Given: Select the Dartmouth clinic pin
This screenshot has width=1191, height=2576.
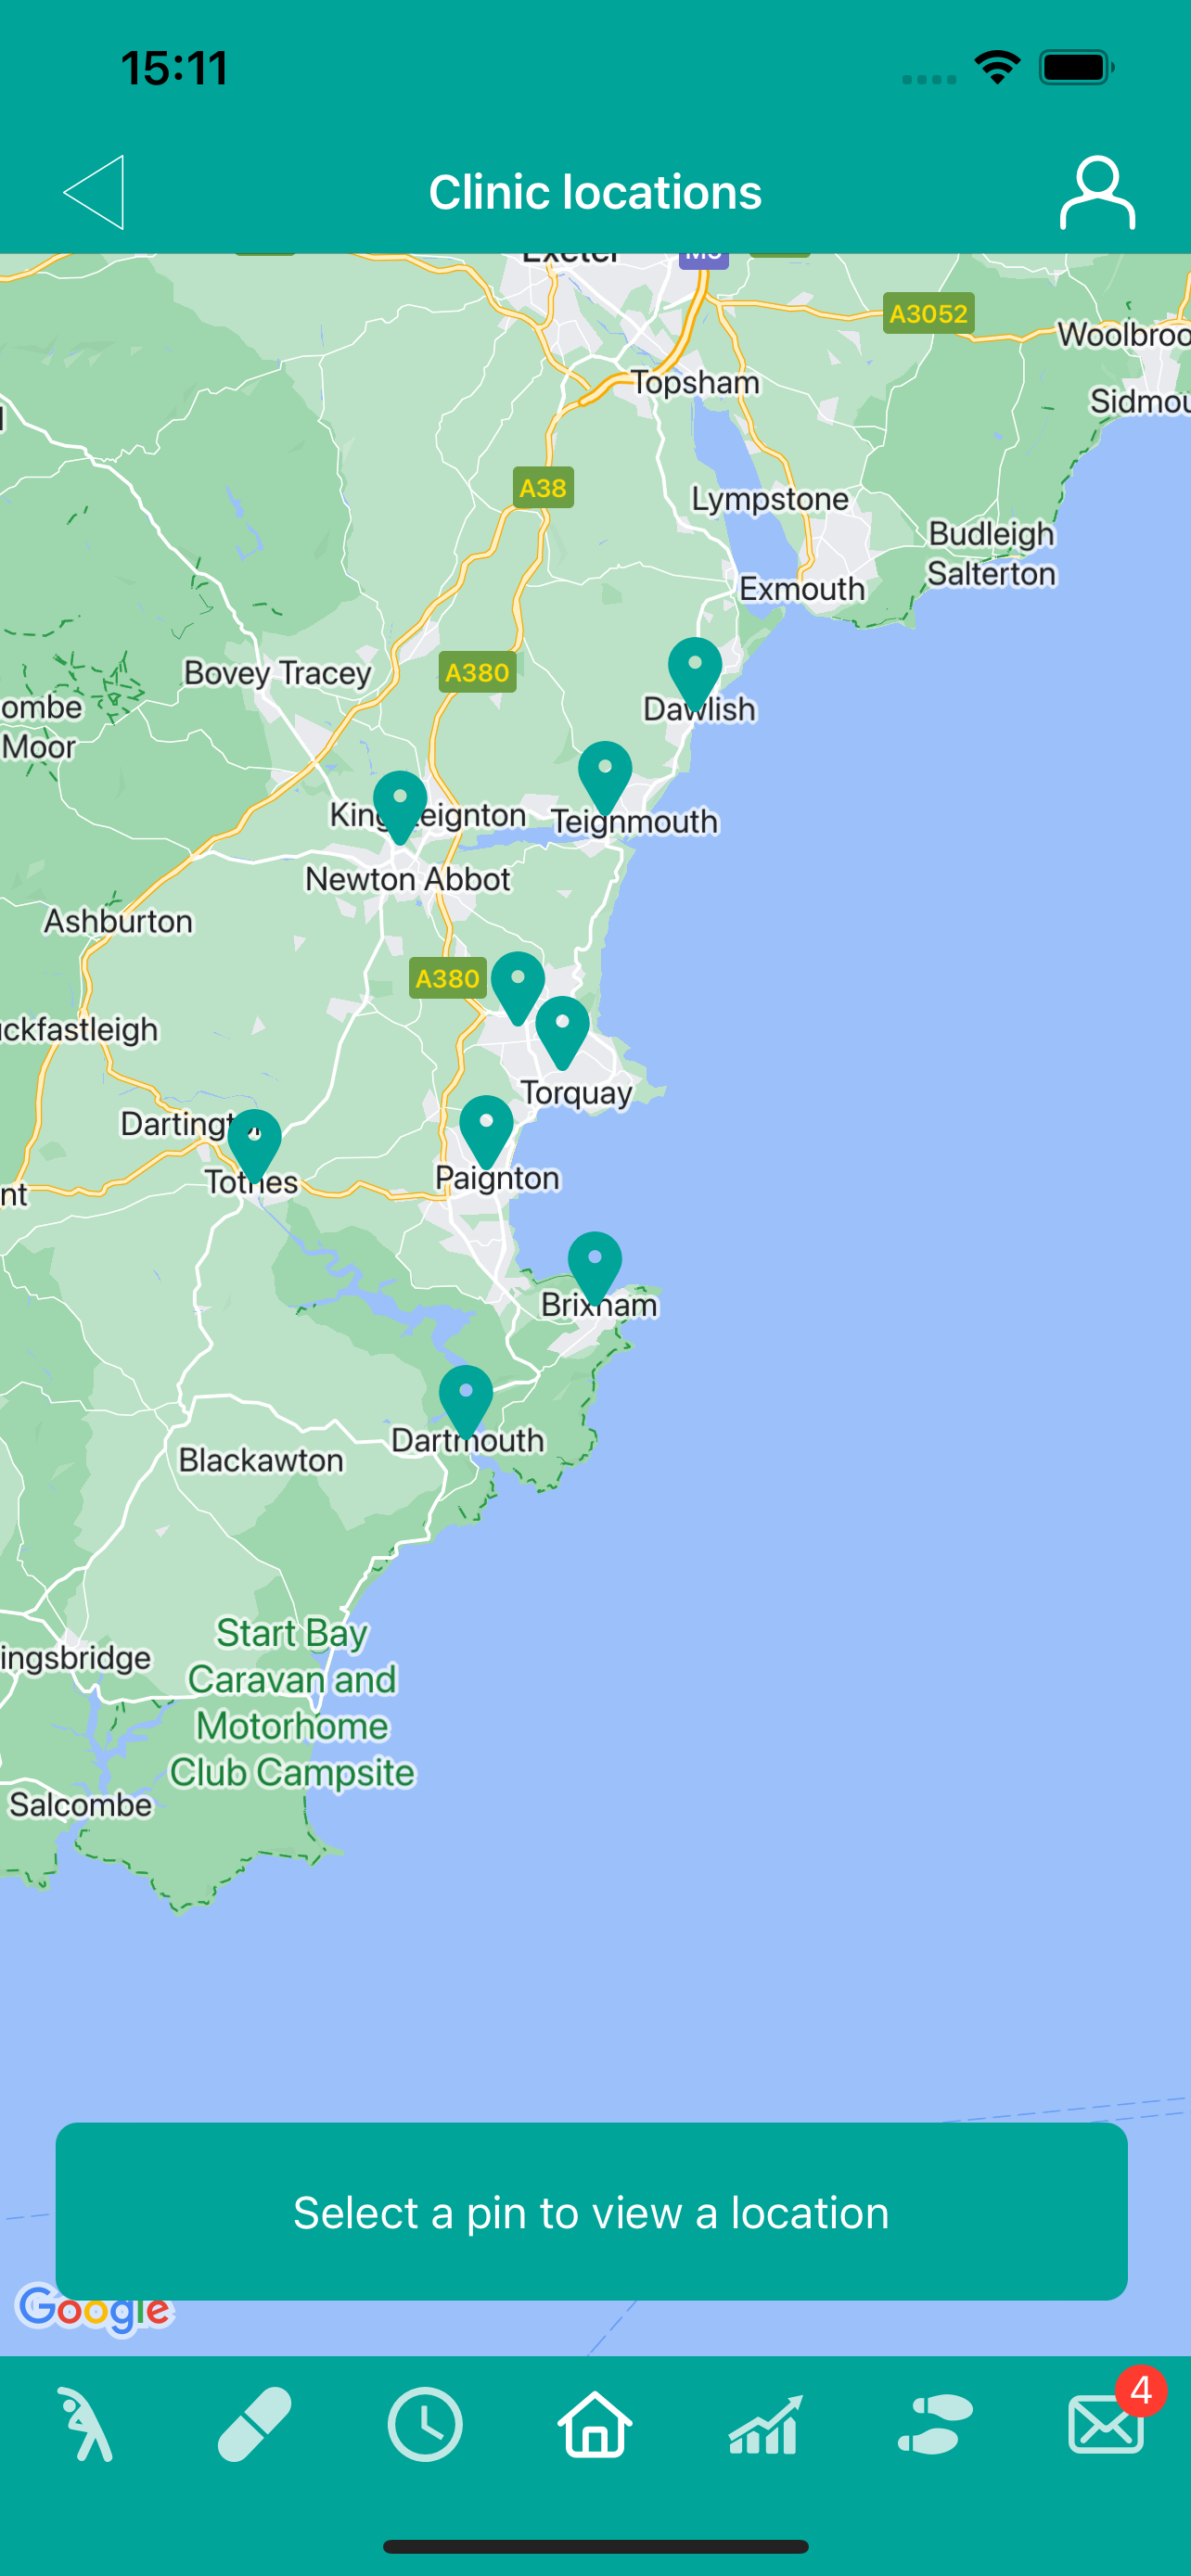Looking at the screenshot, I should (466, 1402).
